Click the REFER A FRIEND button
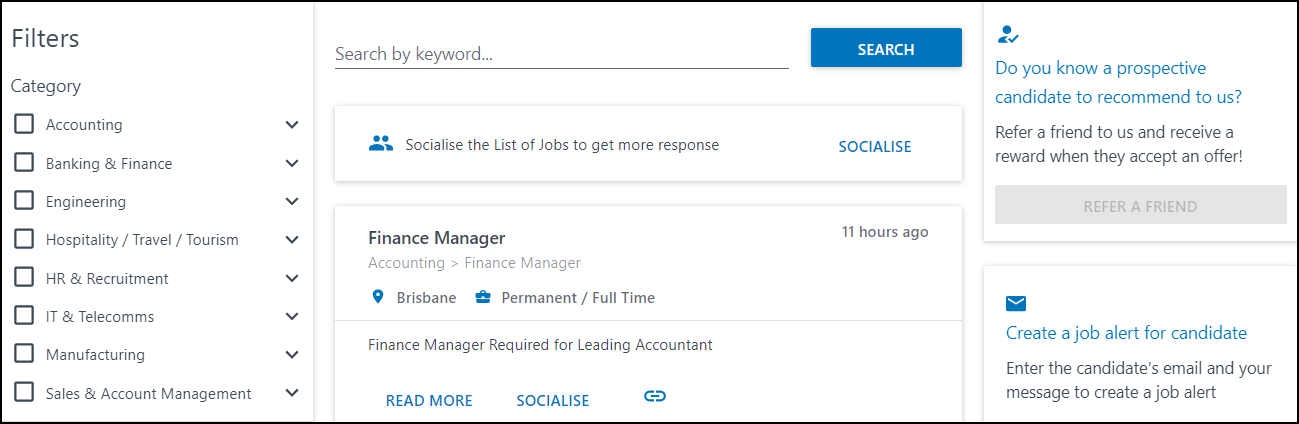Viewport: 1299px width, 424px height. [1140, 205]
